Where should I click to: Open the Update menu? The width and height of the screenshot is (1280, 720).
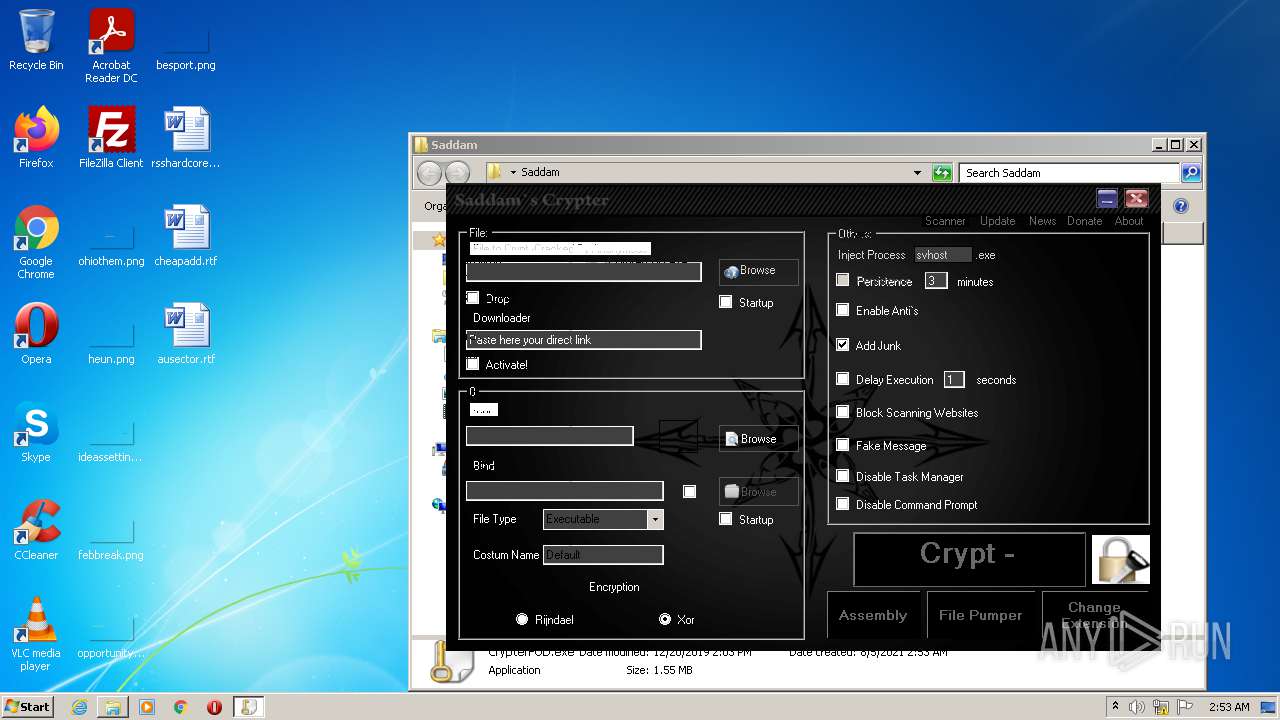997,221
